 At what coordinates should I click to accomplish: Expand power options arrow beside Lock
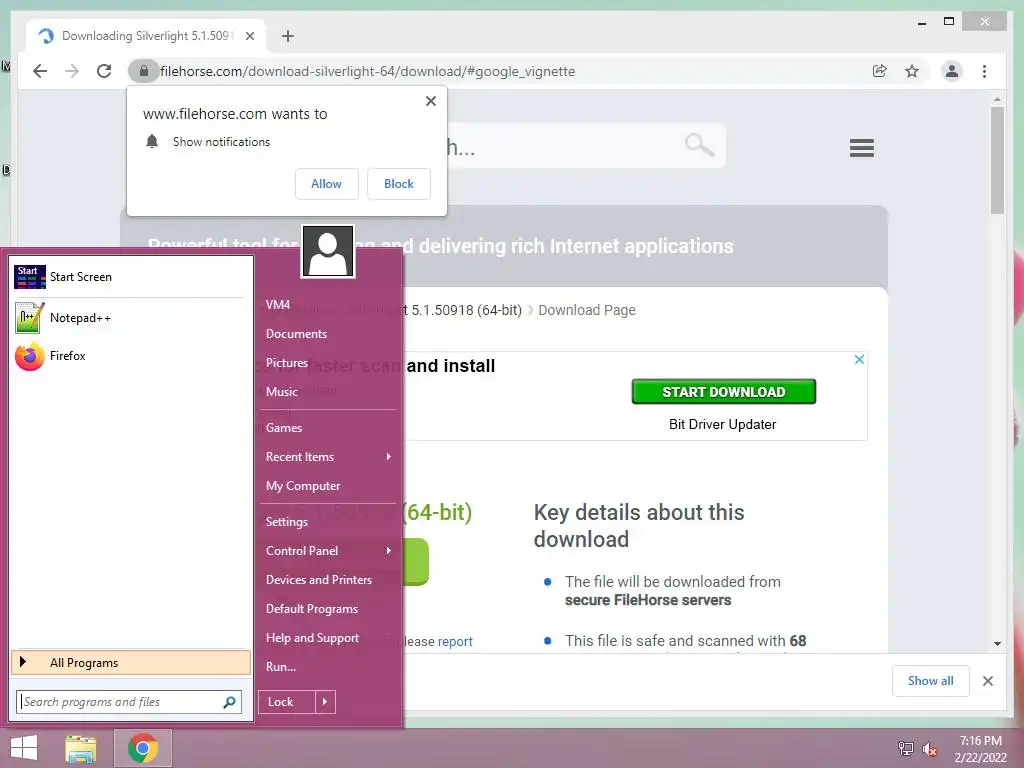point(325,702)
